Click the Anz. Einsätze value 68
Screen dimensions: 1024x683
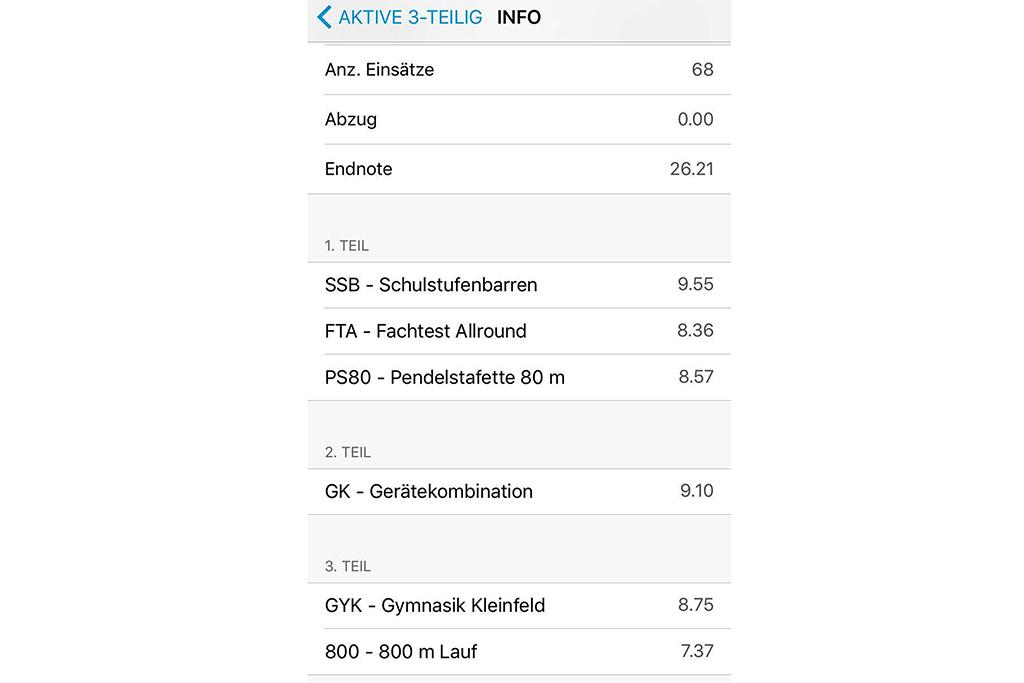pos(703,70)
